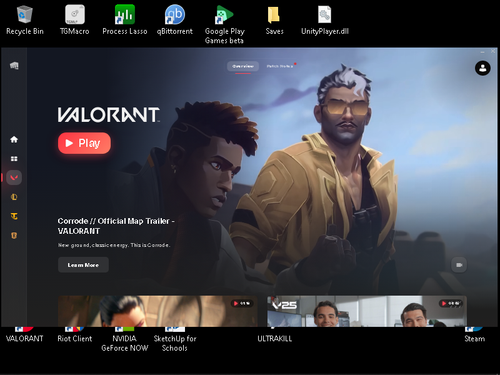The image size is (500, 375).
Task: Select the SketchUp for Schools shortcut label
Action: pos(175,343)
